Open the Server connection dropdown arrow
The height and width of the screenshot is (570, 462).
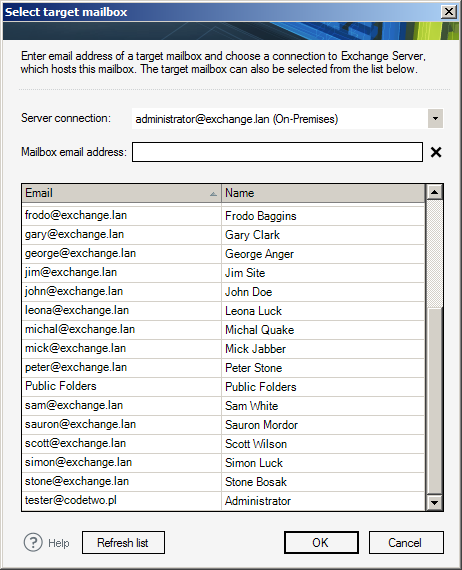pos(435,119)
